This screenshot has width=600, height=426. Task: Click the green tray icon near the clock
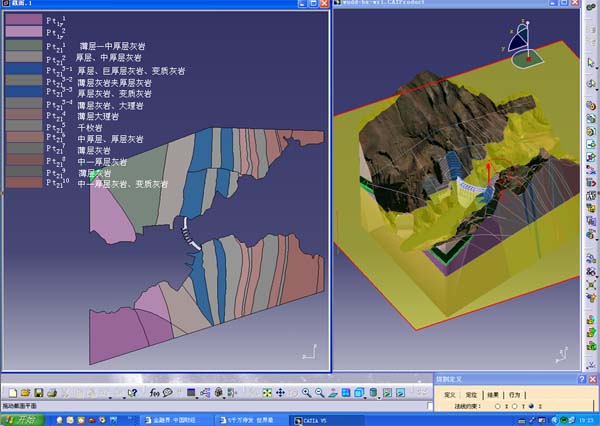(563, 420)
